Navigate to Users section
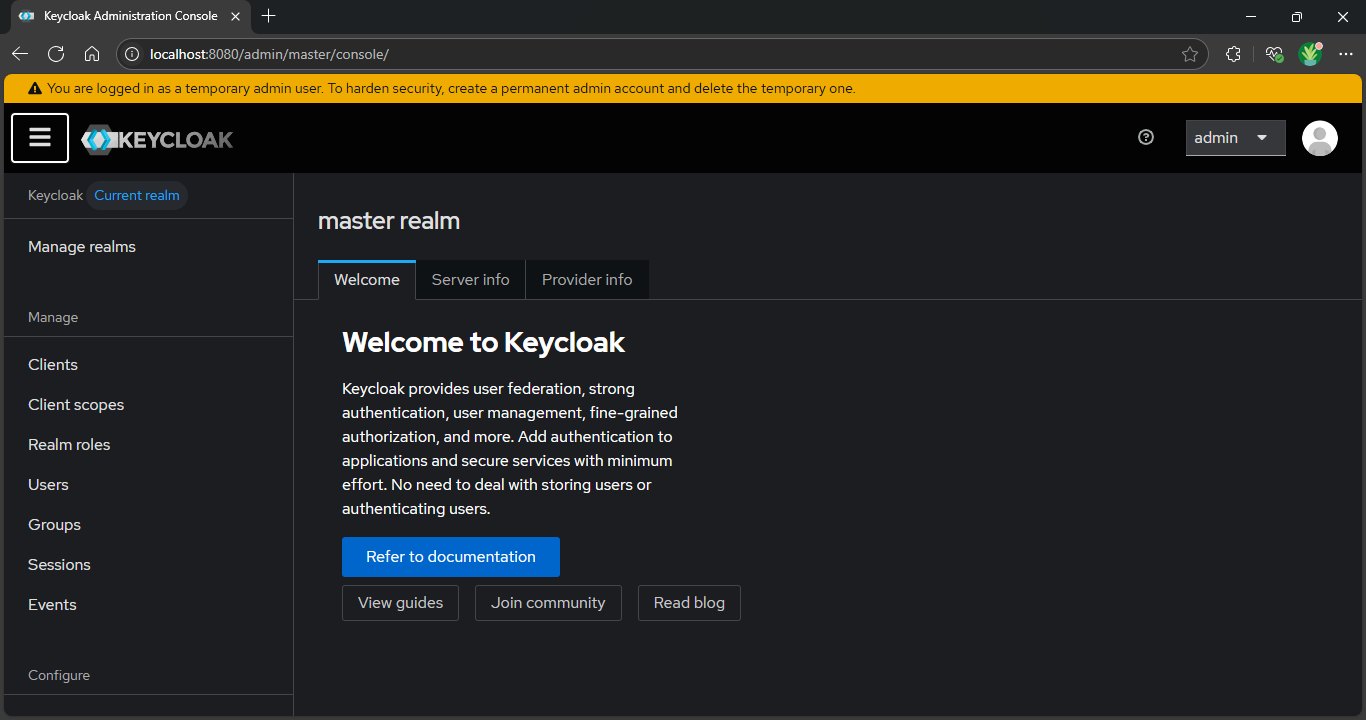This screenshot has width=1366, height=720. coord(48,485)
